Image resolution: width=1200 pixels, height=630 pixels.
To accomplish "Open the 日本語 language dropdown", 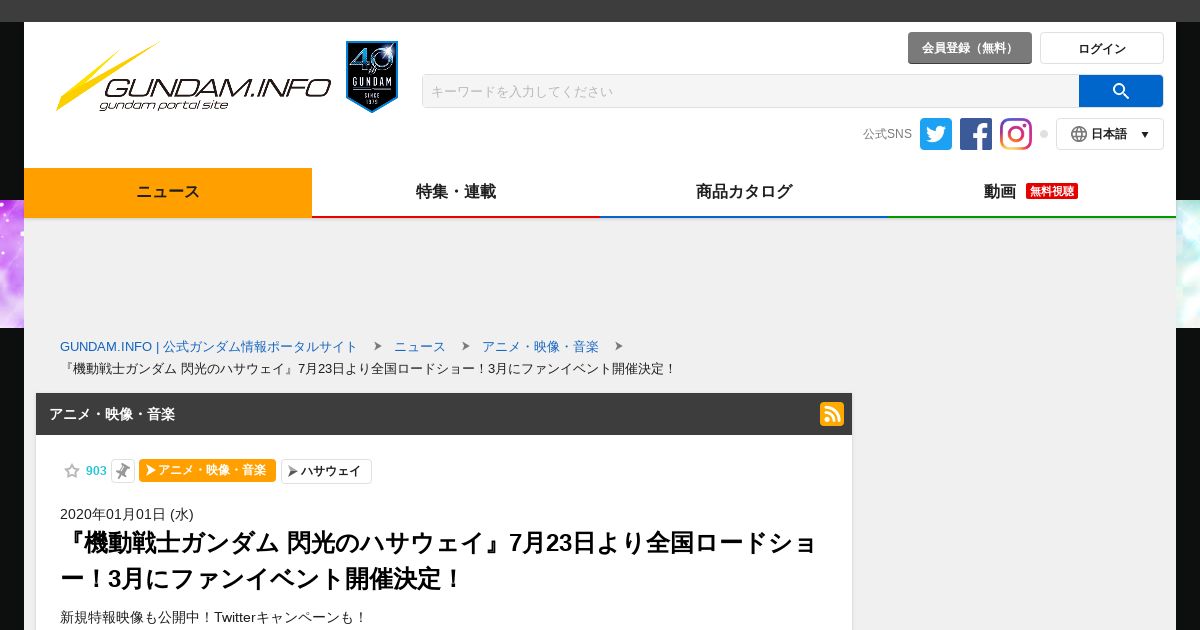I will (x=1110, y=134).
